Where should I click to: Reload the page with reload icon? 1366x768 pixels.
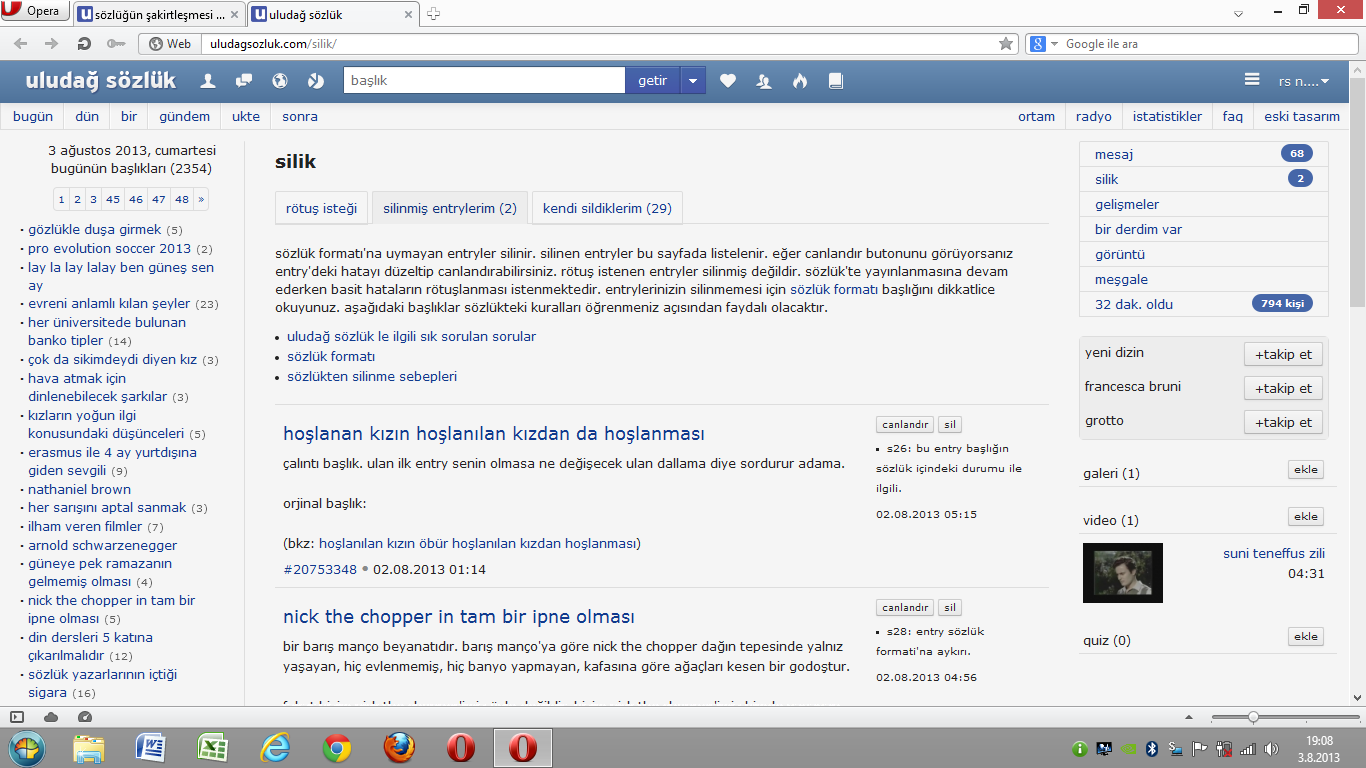[x=84, y=43]
